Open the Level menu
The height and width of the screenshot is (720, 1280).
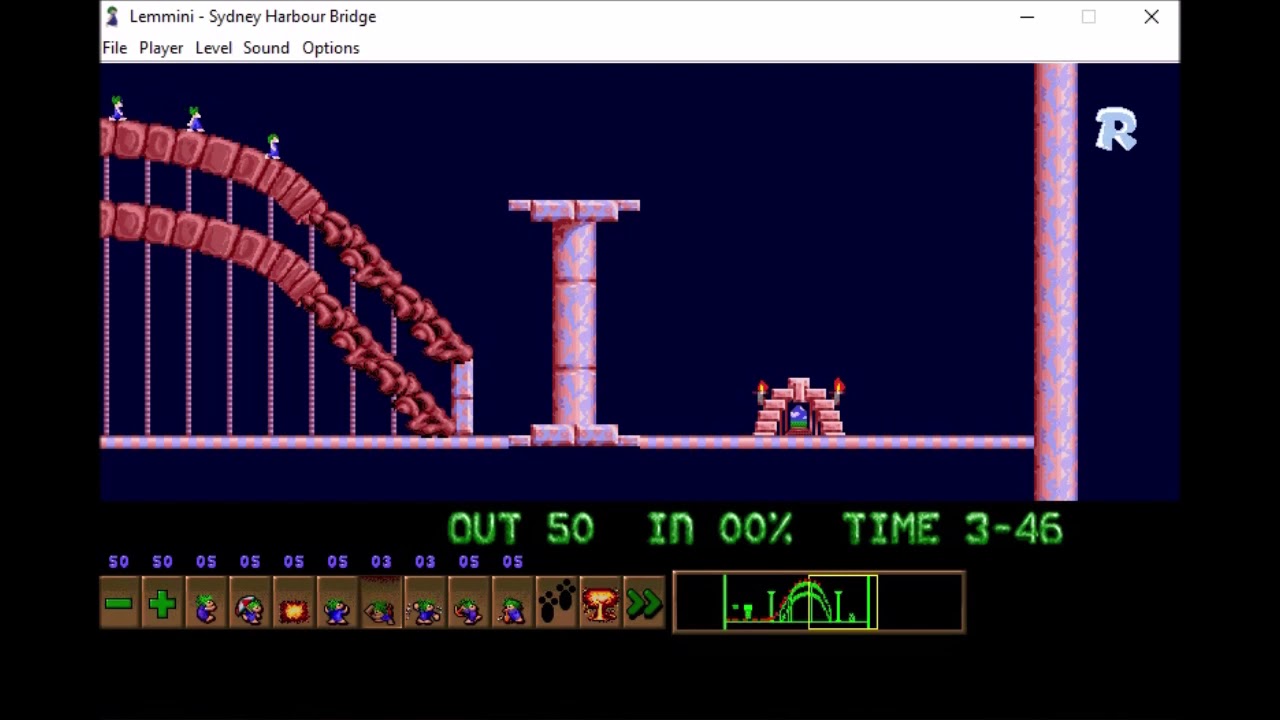coord(213,48)
